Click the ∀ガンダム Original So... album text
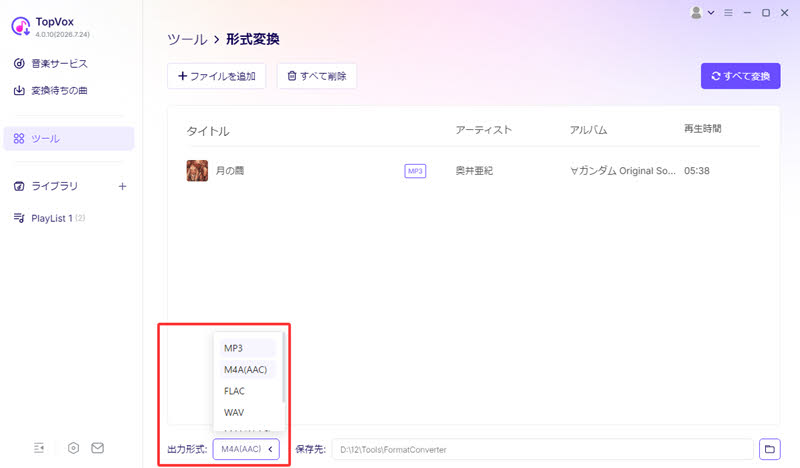The image size is (800, 468). click(x=622, y=170)
